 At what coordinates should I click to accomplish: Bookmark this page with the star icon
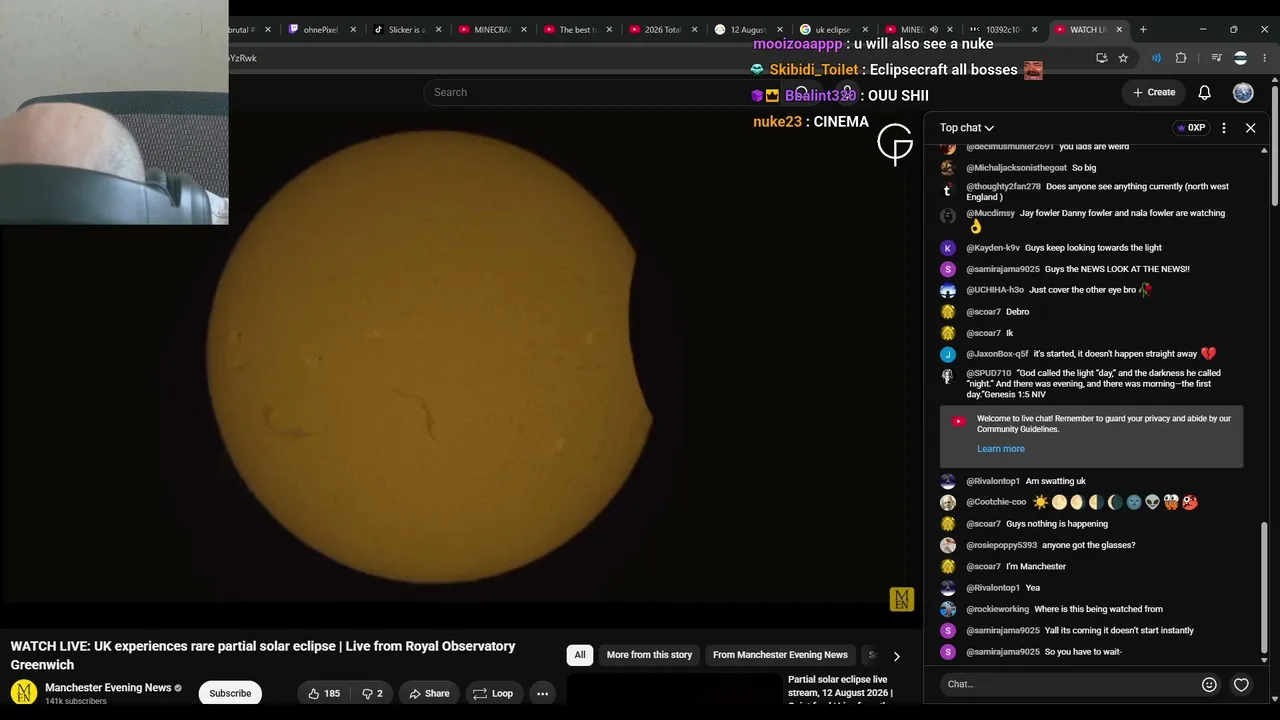(1123, 58)
